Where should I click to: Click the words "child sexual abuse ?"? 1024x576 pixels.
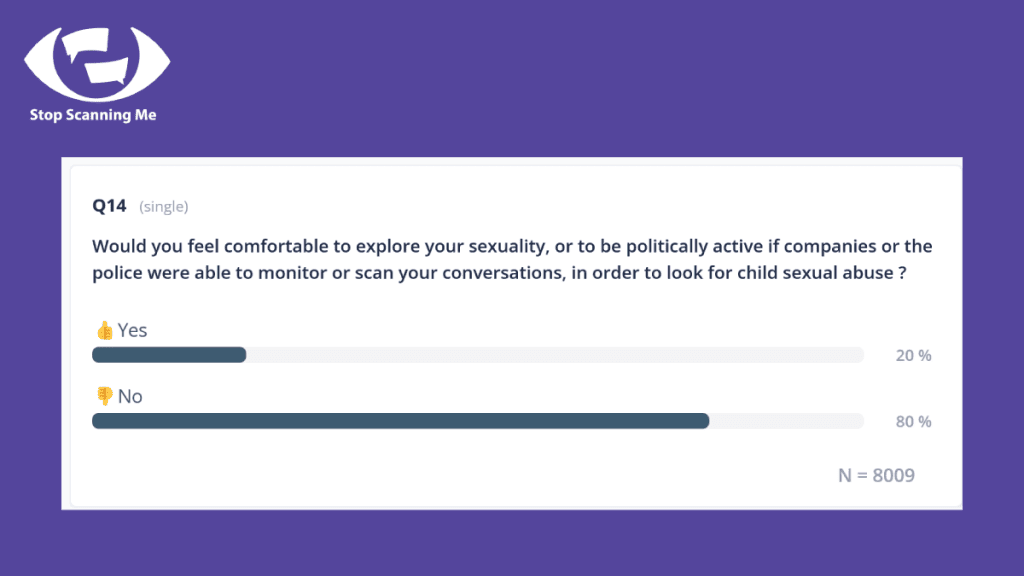click(826, 272)
